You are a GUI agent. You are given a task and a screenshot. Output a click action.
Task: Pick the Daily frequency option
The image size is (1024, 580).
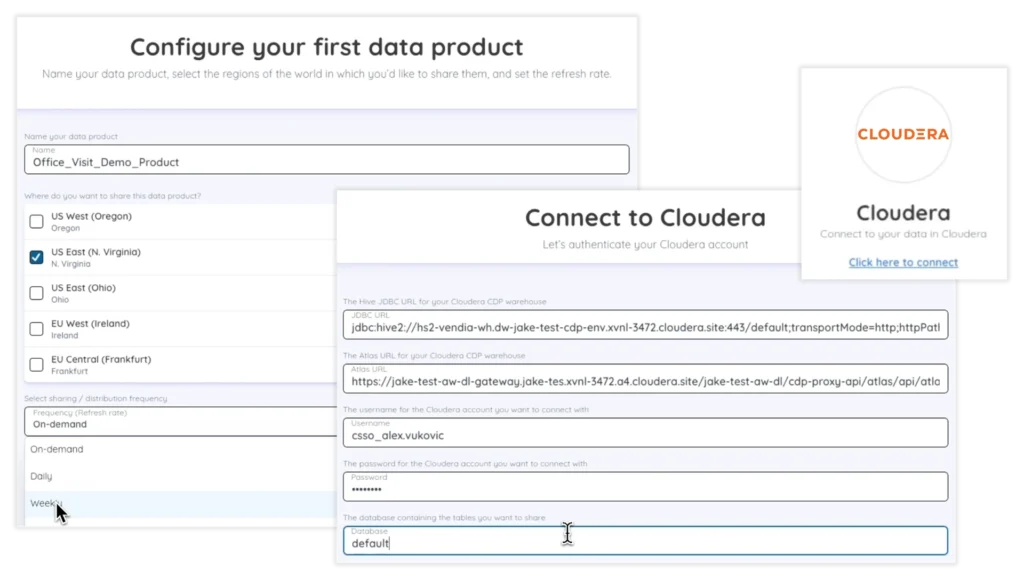(41, 477)
